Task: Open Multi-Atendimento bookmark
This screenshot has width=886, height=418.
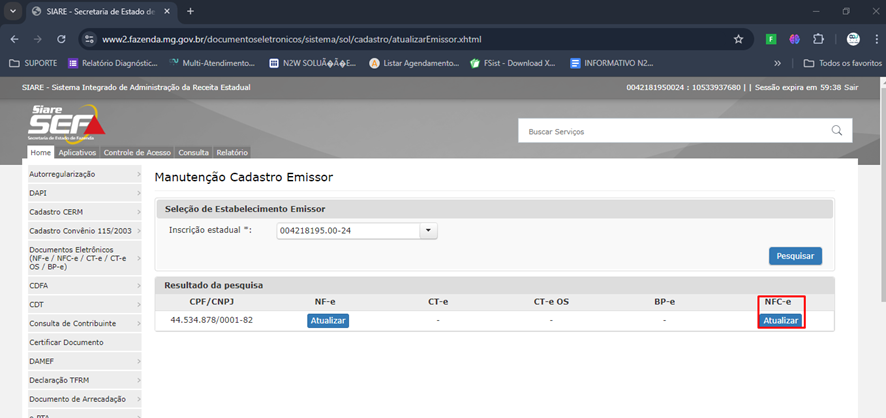Action: click(x=212, y=63)
